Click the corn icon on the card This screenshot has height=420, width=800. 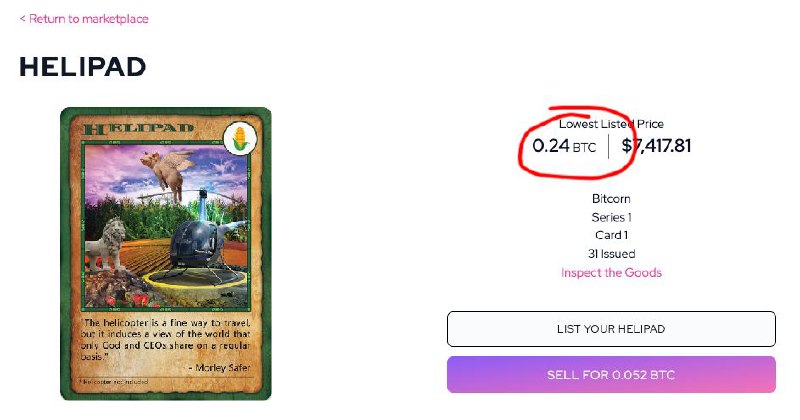(240, 138)
